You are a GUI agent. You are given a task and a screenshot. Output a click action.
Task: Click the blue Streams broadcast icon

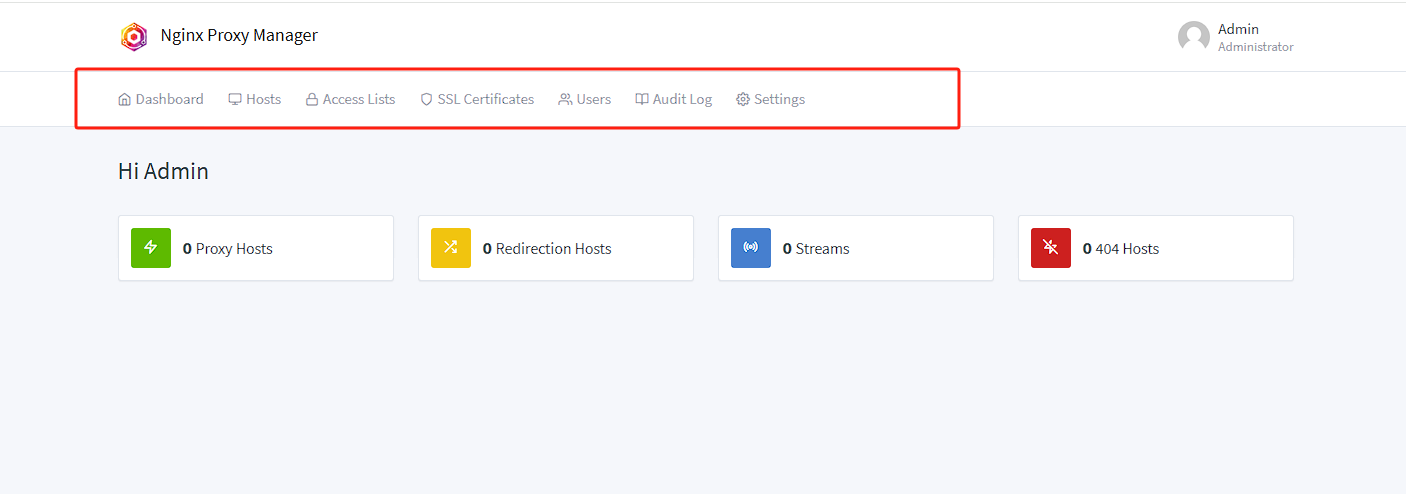pos(751,248)
